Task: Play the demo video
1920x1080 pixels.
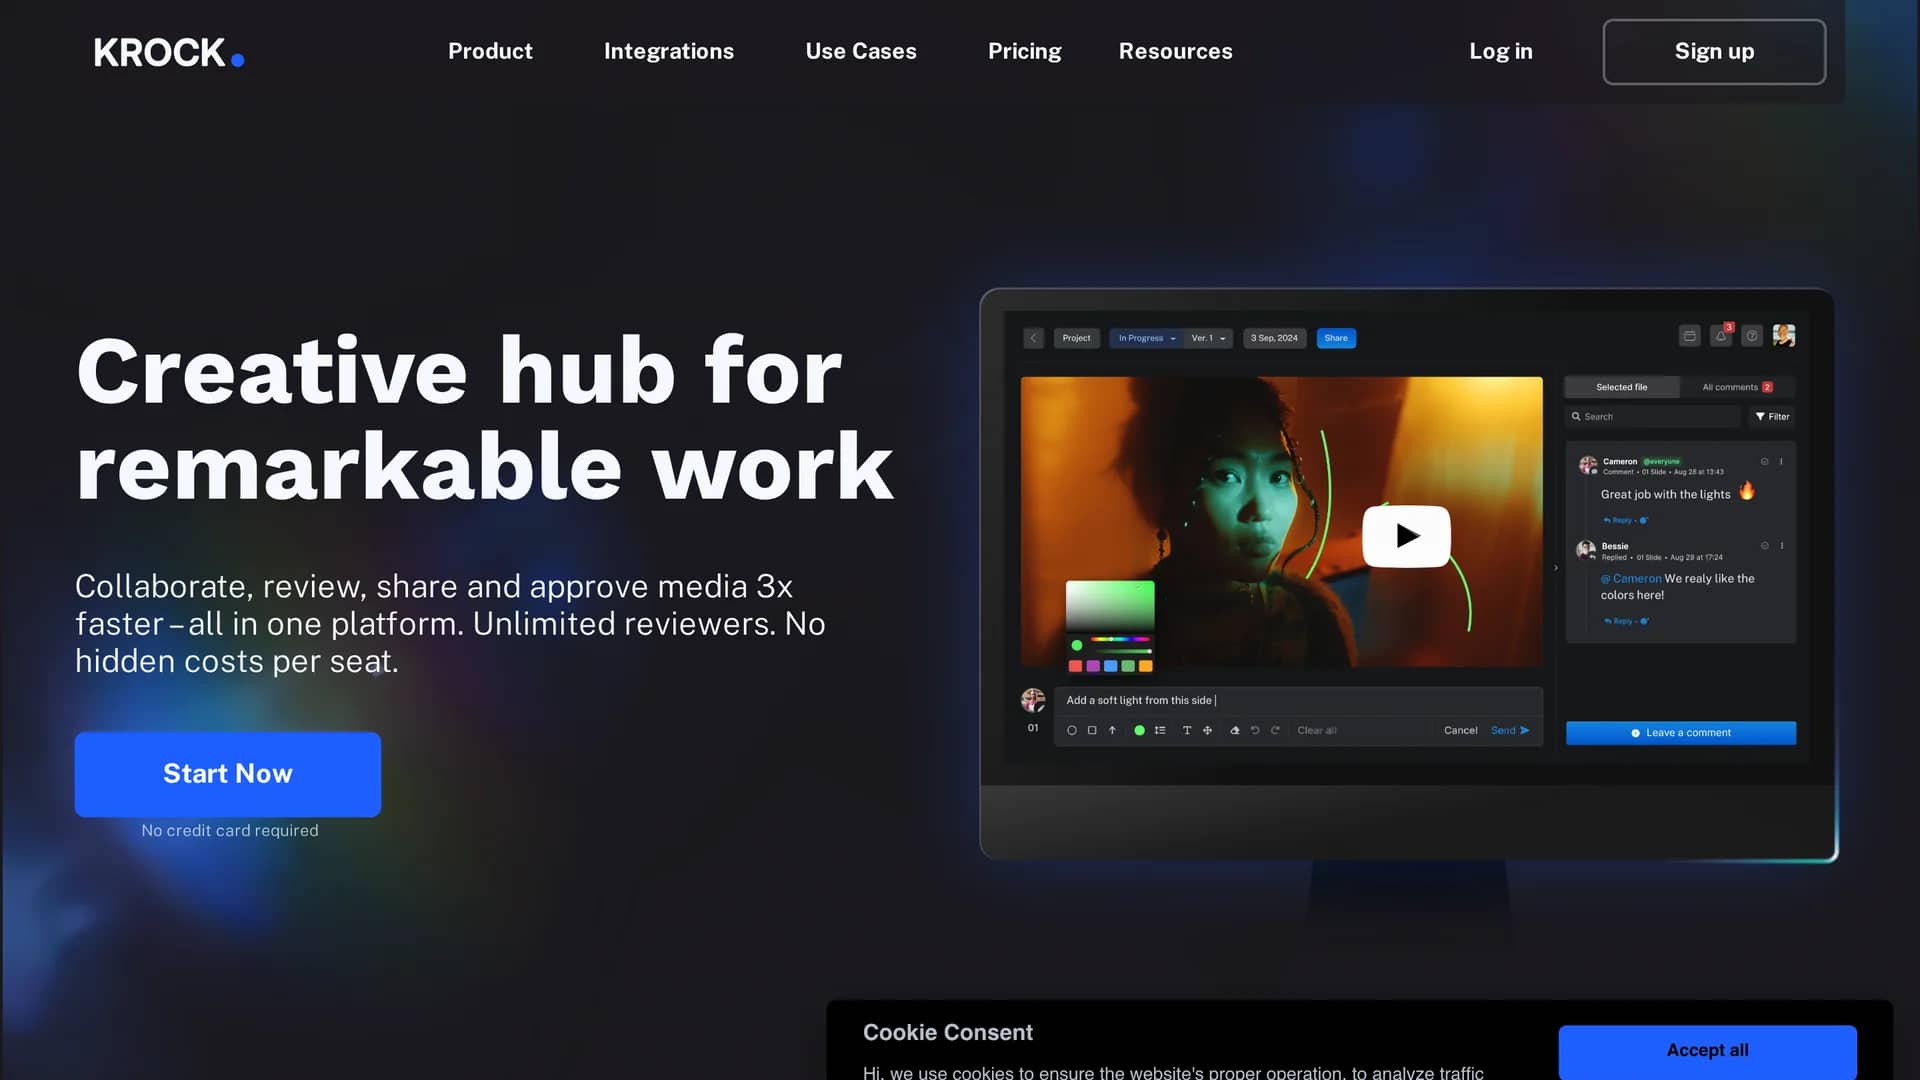Action: (1406, 536)
